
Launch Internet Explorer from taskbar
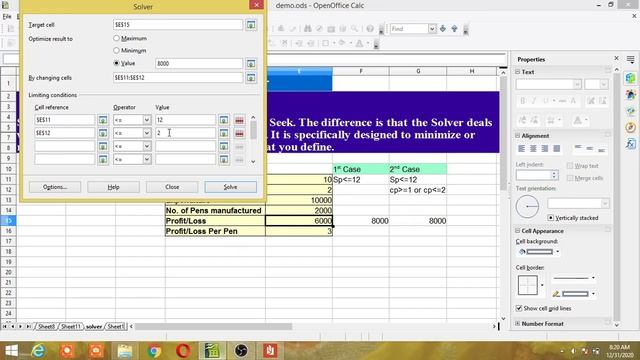coord(38,351)
